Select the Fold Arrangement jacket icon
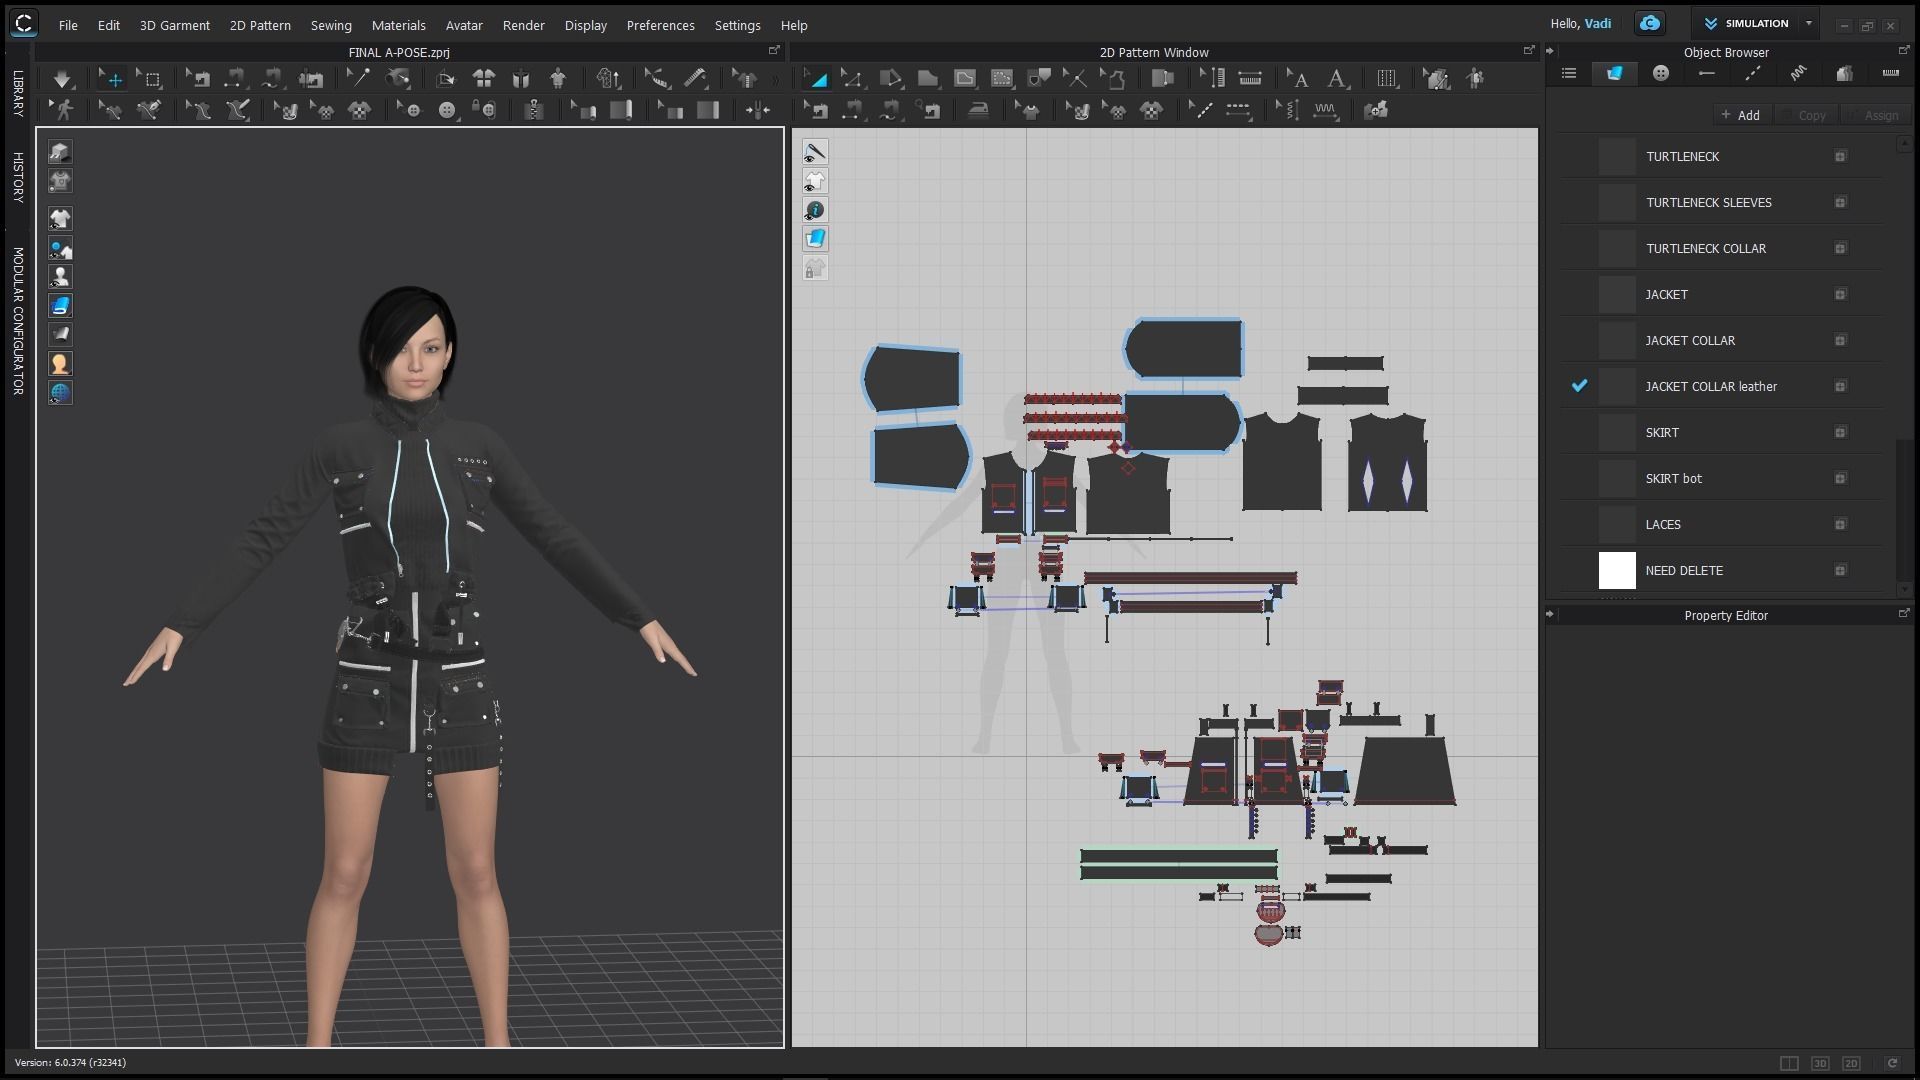The height and width of the screenshot is (1080, 1920). tap(520, 78)
